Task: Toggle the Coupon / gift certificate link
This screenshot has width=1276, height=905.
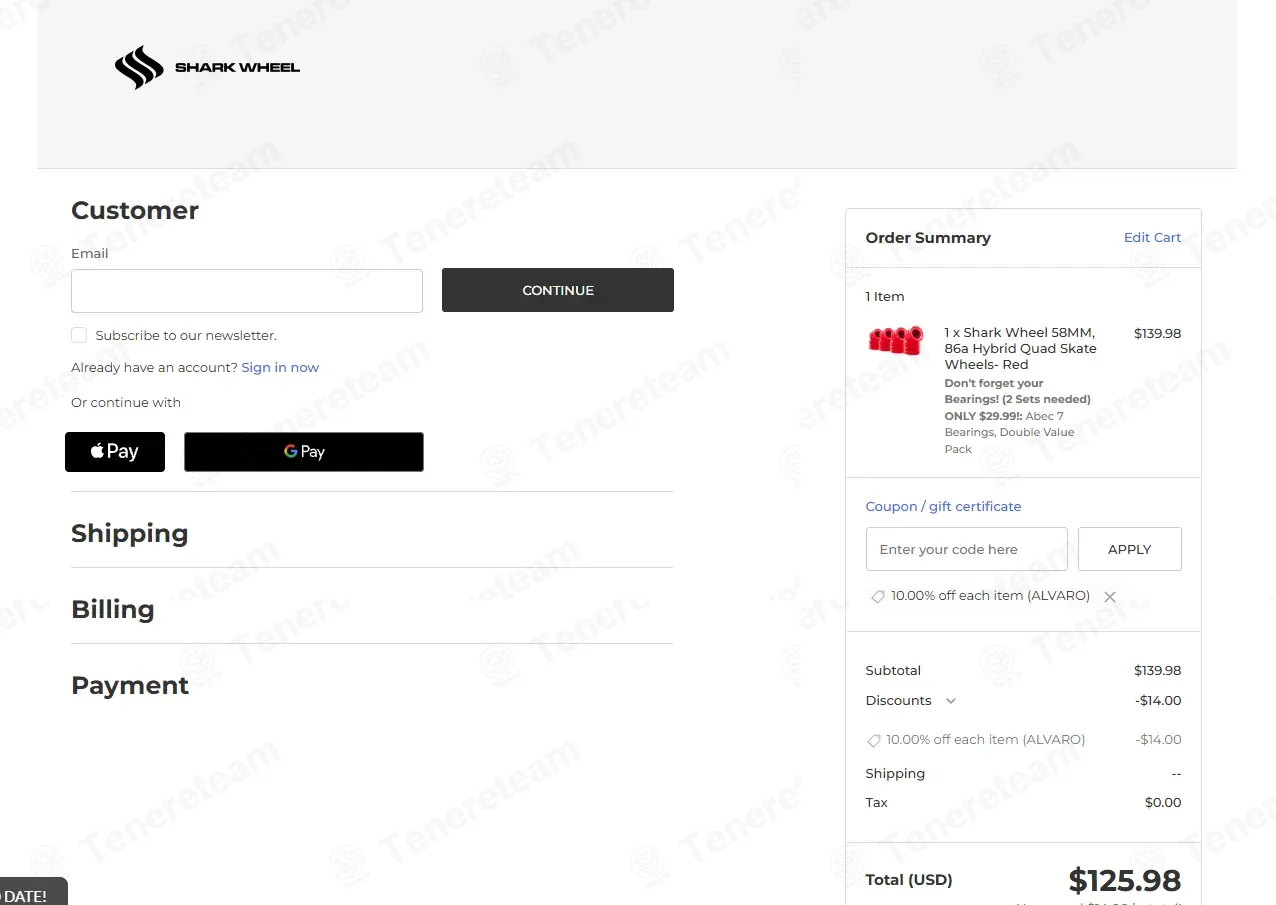Action: coord(943,506)
